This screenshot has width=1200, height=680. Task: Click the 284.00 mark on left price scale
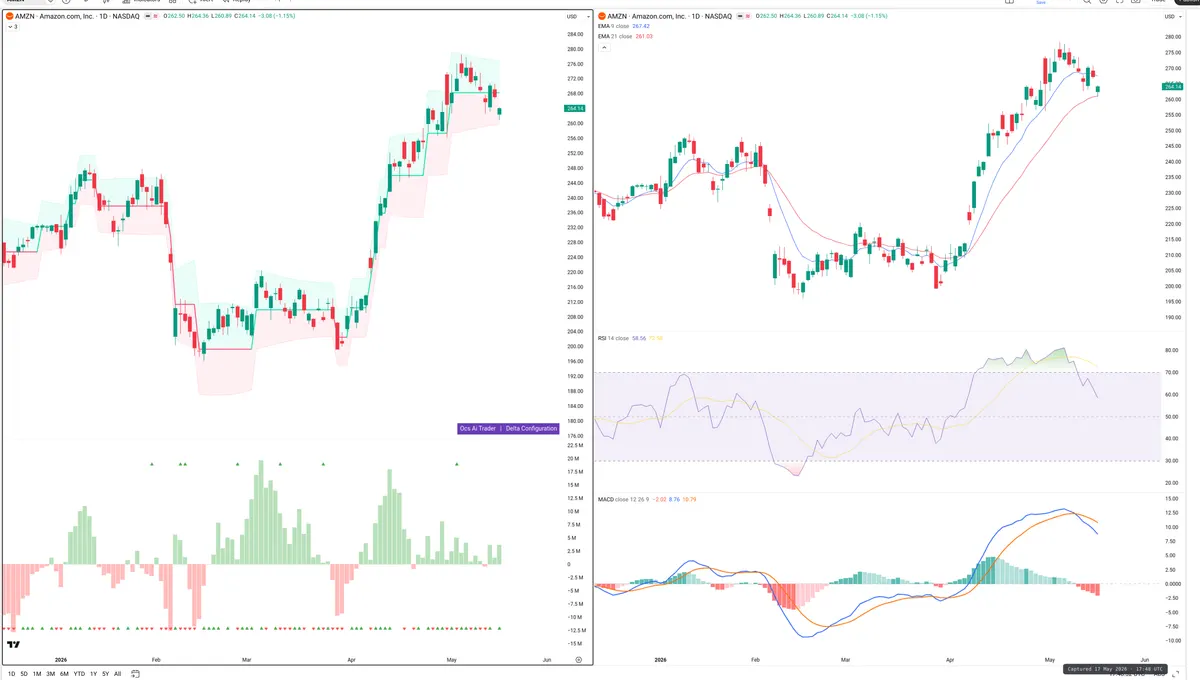coord(575,34)
